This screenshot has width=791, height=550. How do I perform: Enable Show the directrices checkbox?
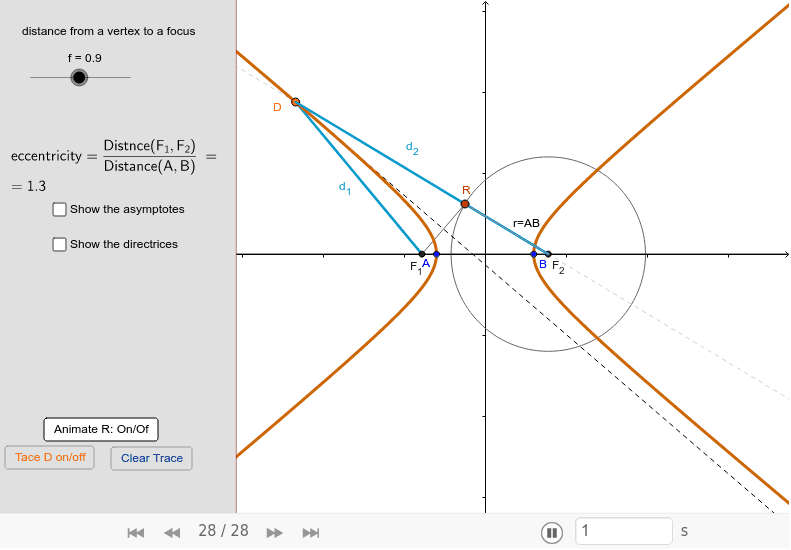pos(60,244)
